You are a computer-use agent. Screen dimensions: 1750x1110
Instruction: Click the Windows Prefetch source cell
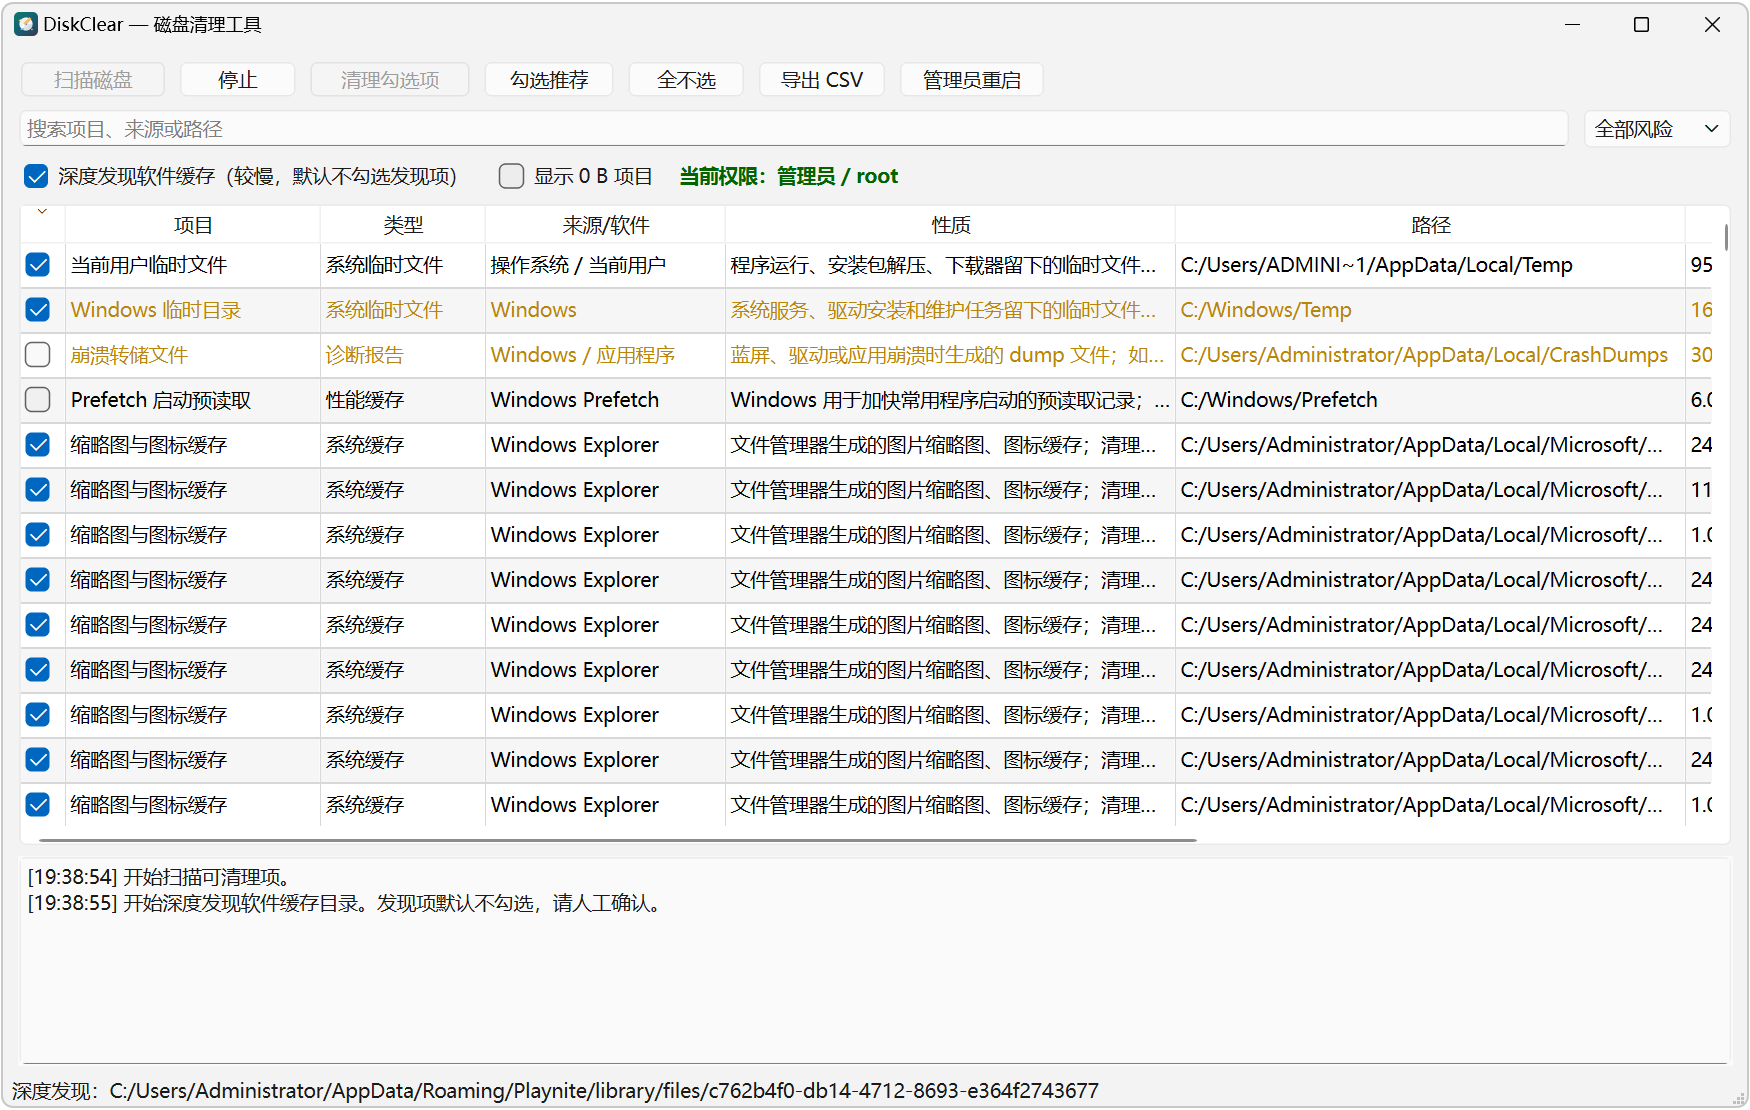605,400
